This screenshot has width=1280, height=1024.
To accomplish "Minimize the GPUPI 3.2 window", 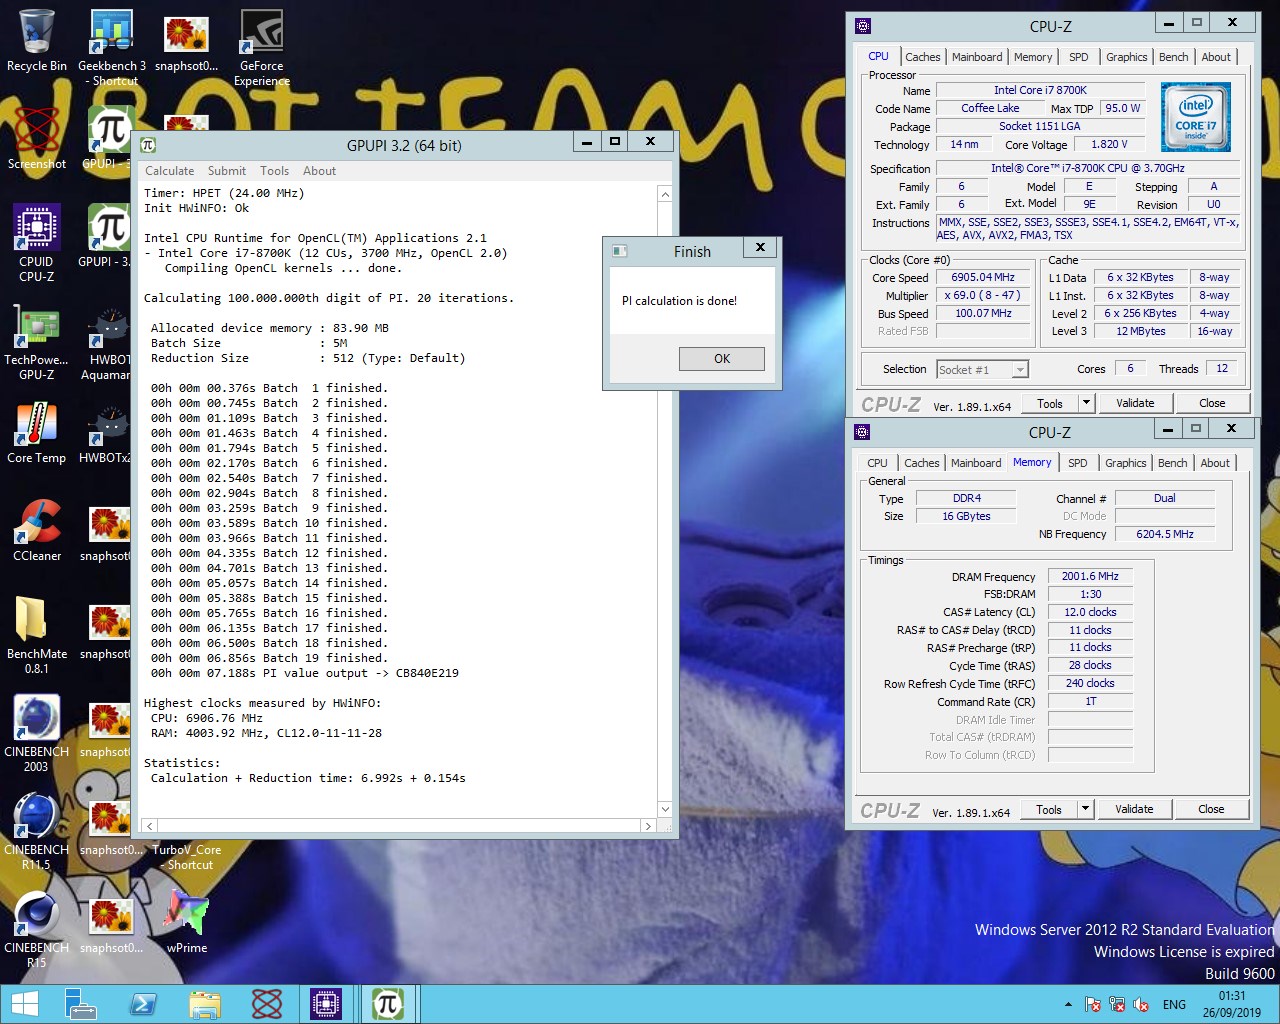I will pos(587,142).
